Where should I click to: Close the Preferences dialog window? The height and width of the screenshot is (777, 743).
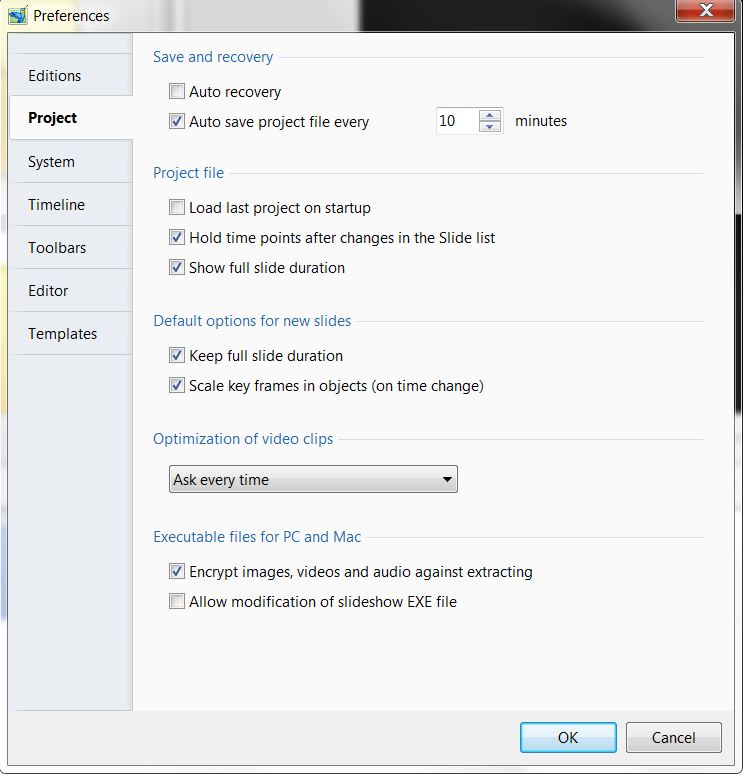(x=706, y=12)
